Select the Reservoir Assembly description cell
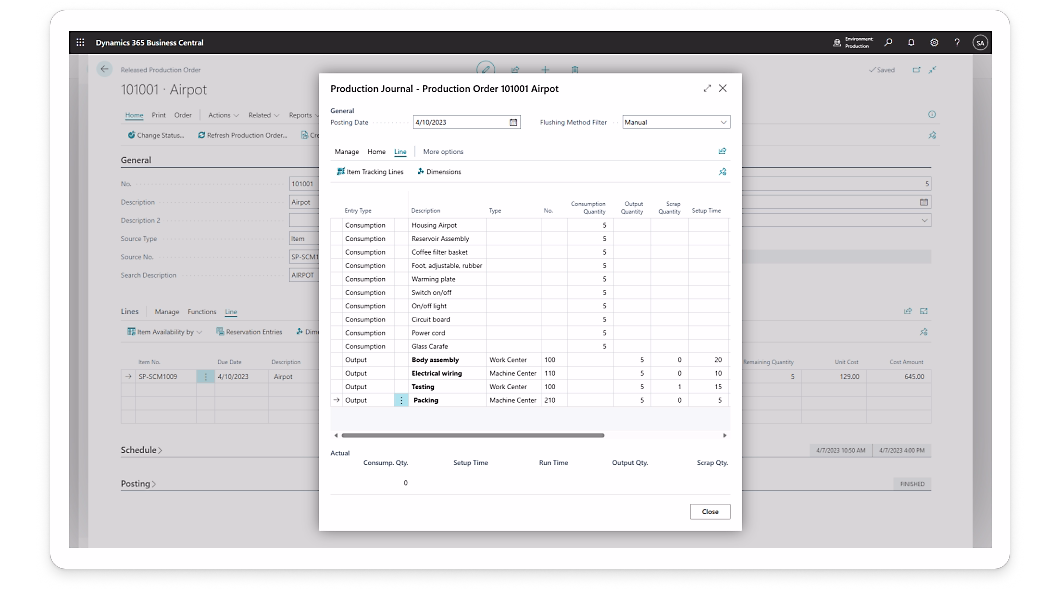Viewport: 1060px width, 596px height. point(447,239)
